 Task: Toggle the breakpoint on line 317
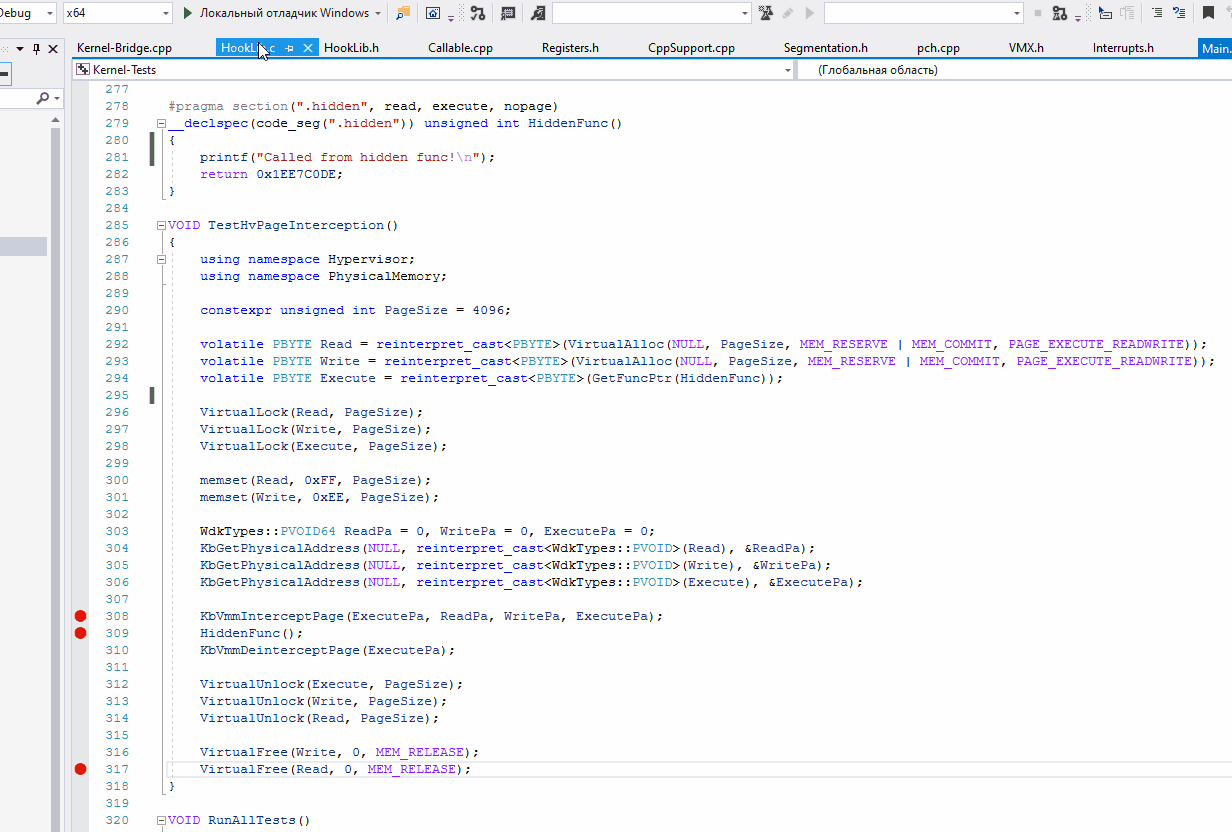click(80, 769)
